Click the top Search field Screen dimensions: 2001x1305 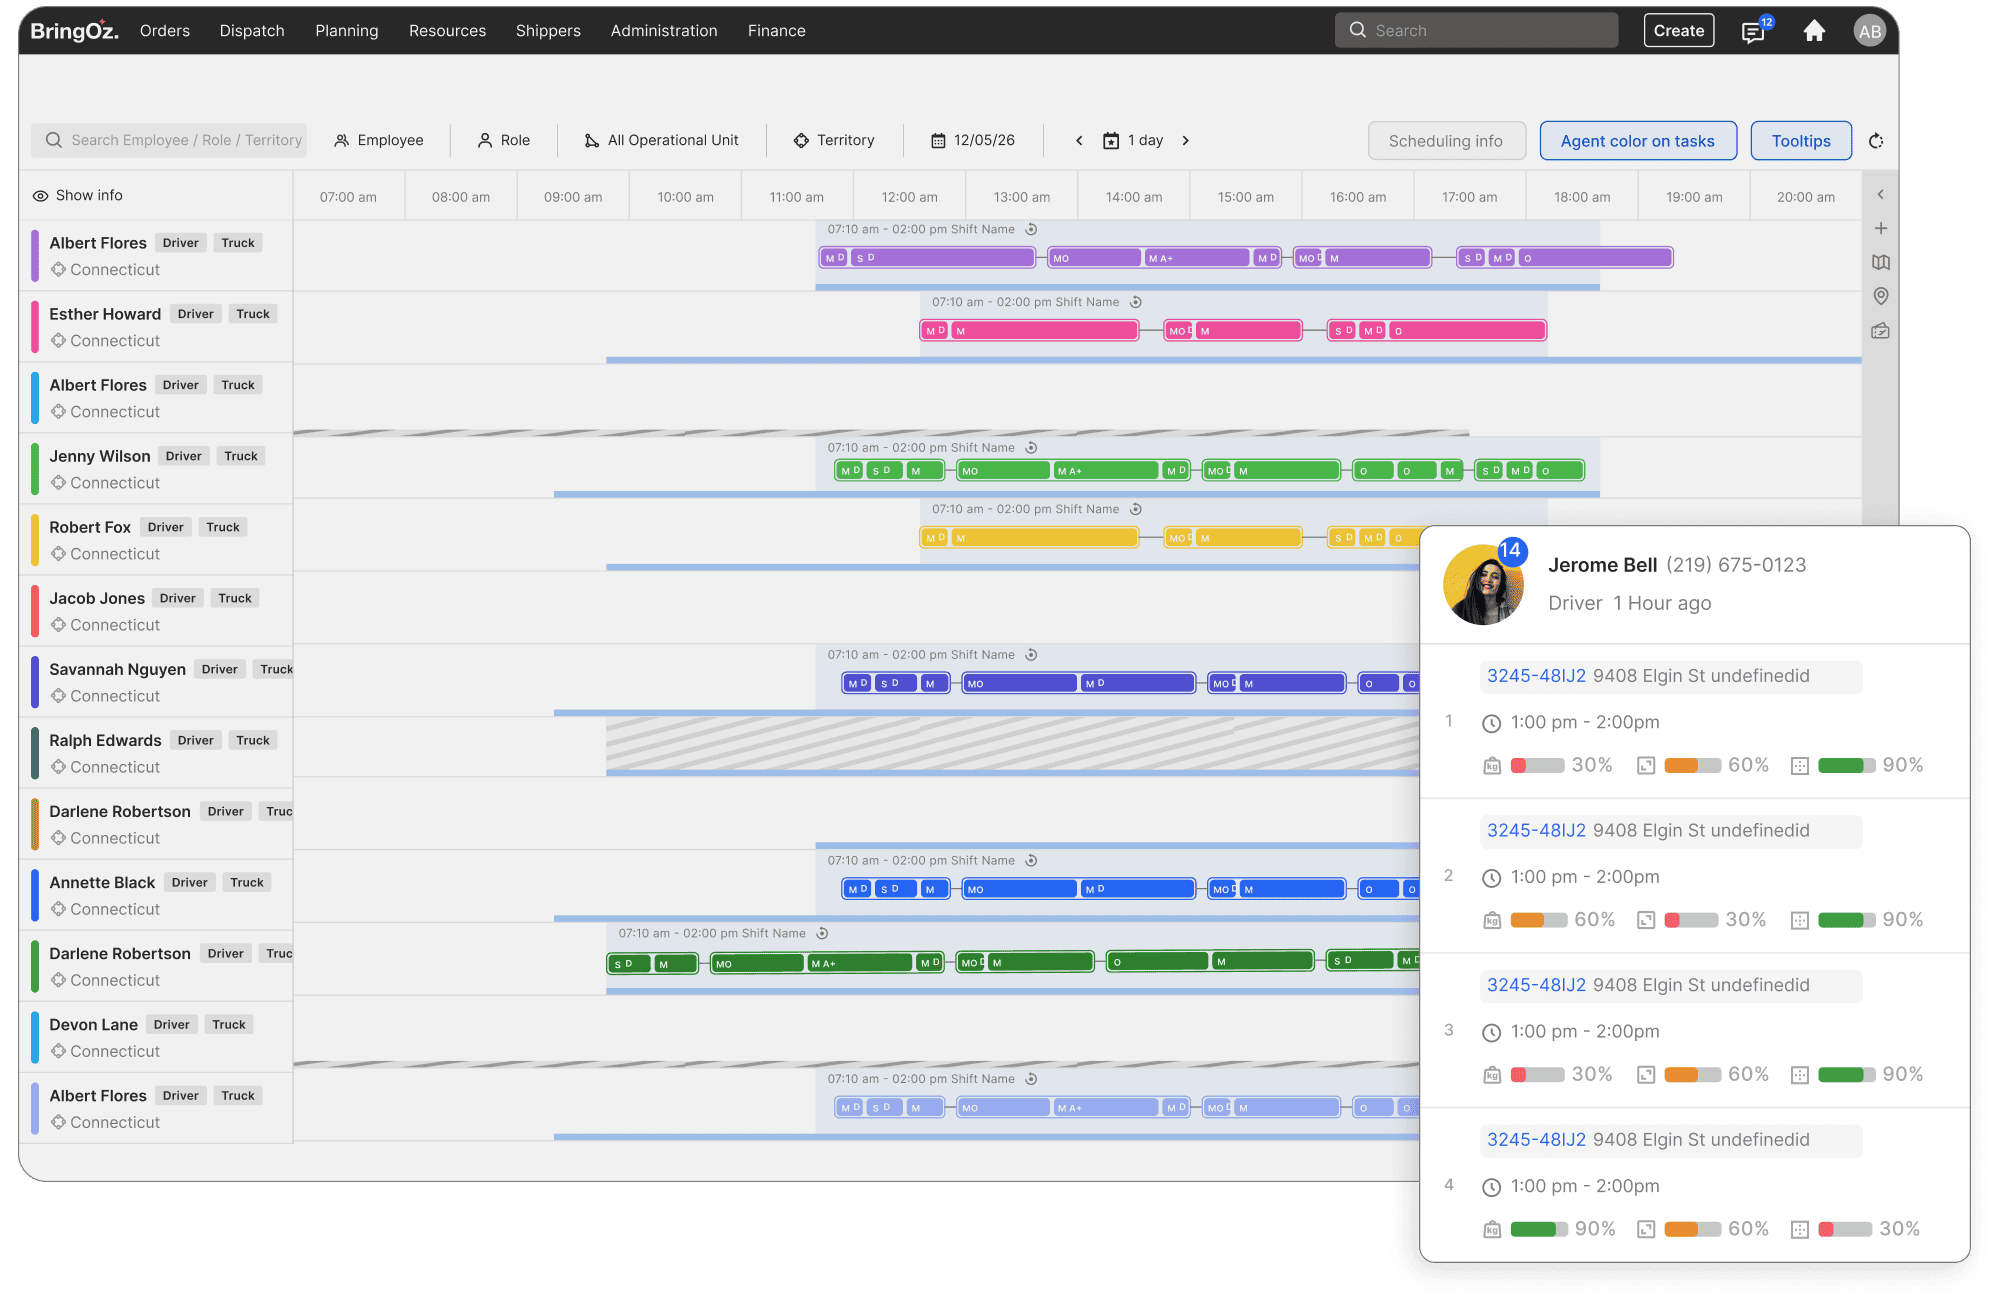tap(1476, 31)
